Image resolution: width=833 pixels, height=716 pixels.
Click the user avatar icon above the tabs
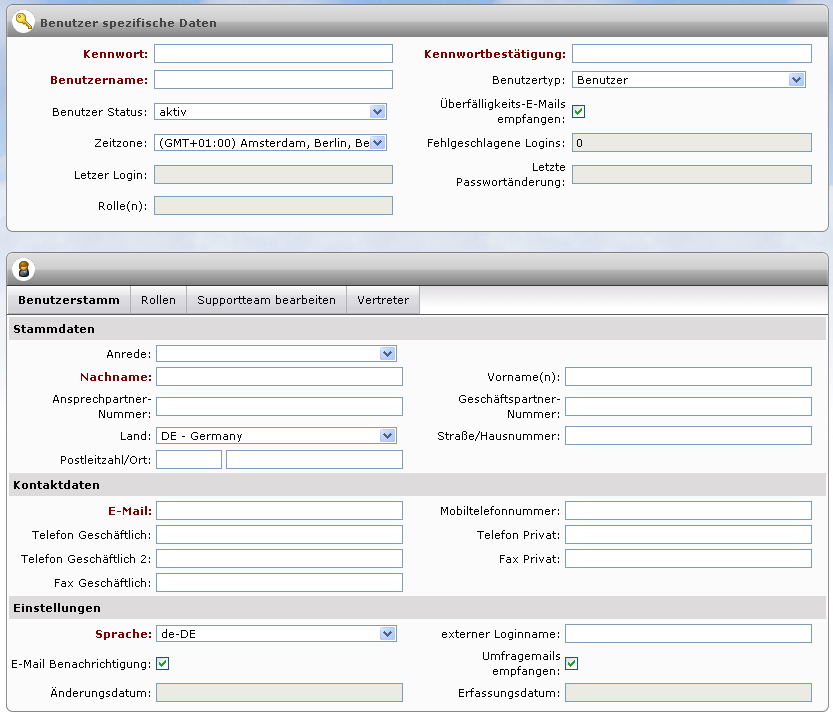point(23,269)
